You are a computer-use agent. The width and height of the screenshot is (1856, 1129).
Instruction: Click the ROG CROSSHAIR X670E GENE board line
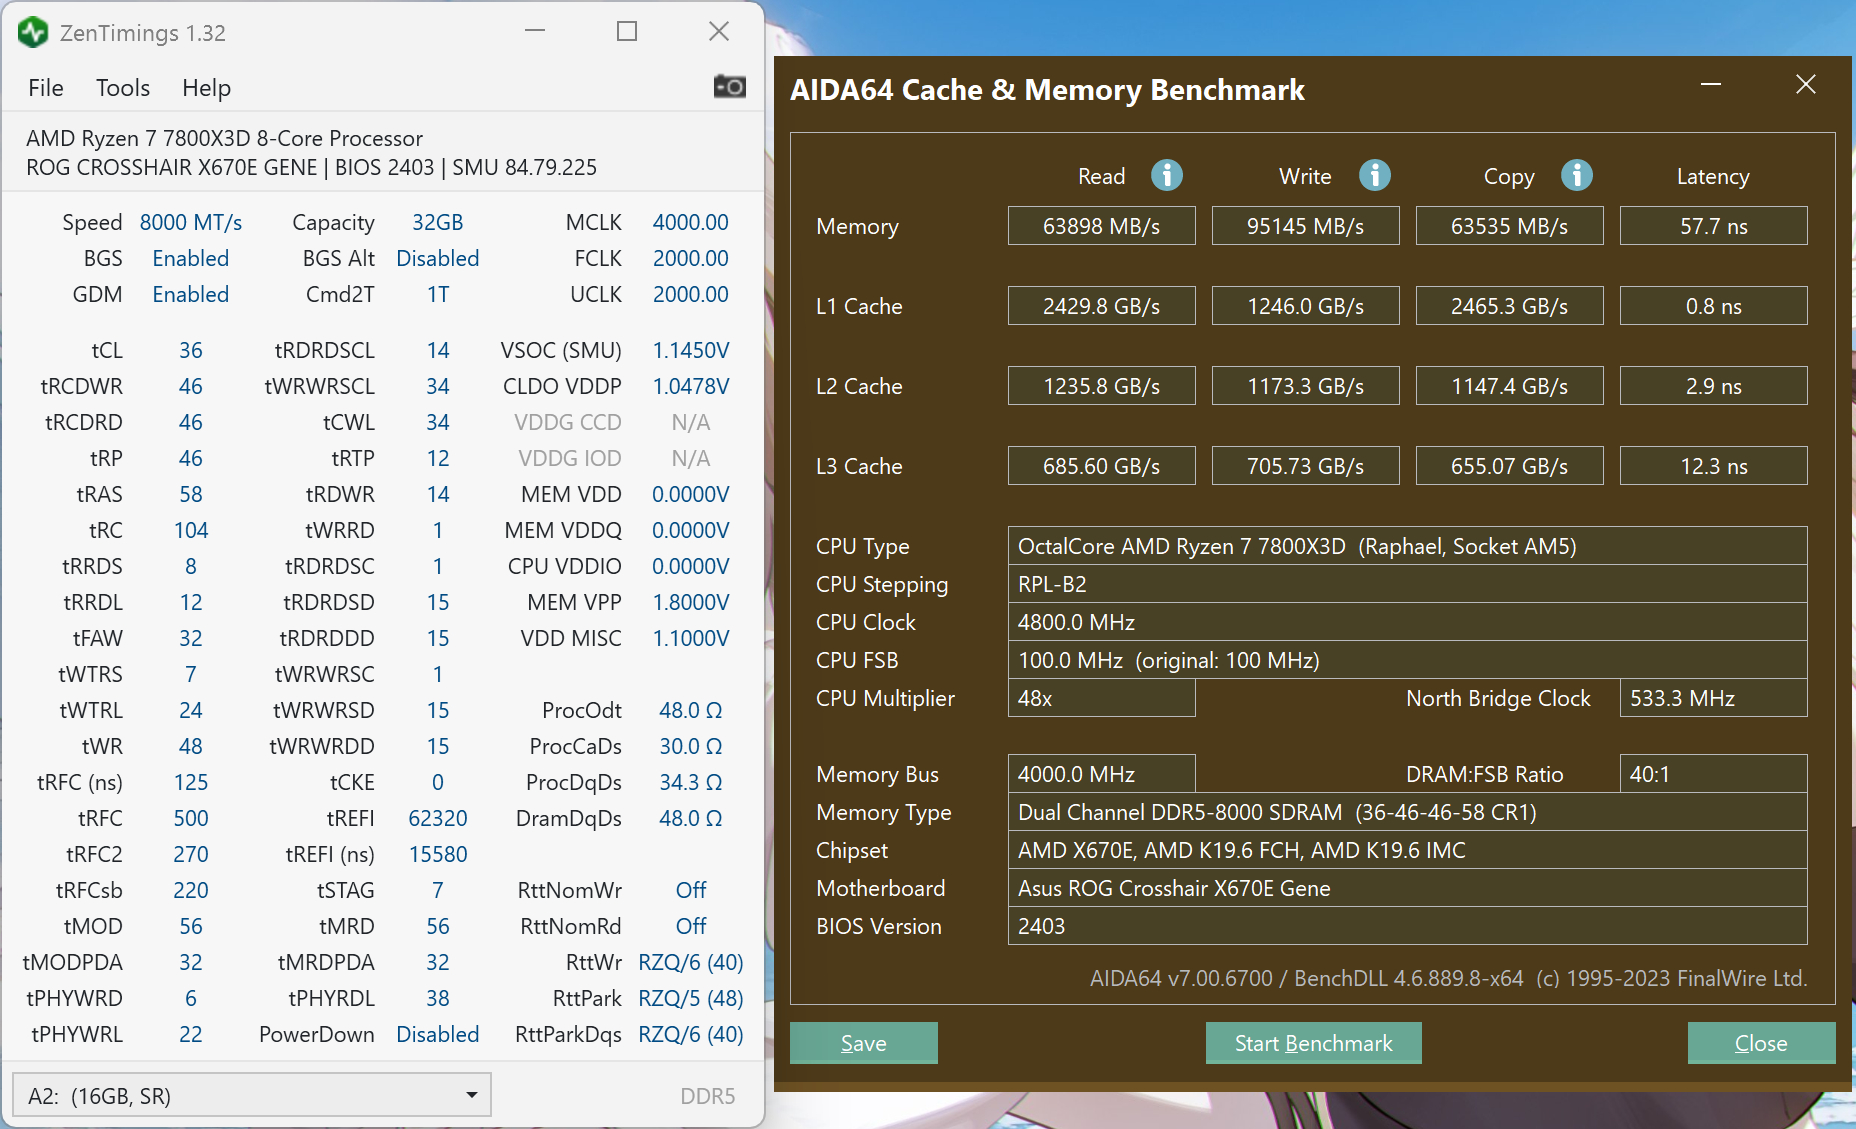point(311,167)
